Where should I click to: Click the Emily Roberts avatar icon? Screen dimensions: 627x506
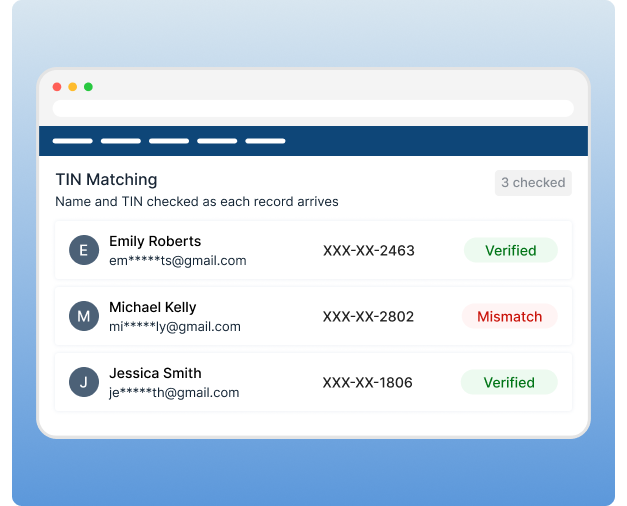[84, 250]
